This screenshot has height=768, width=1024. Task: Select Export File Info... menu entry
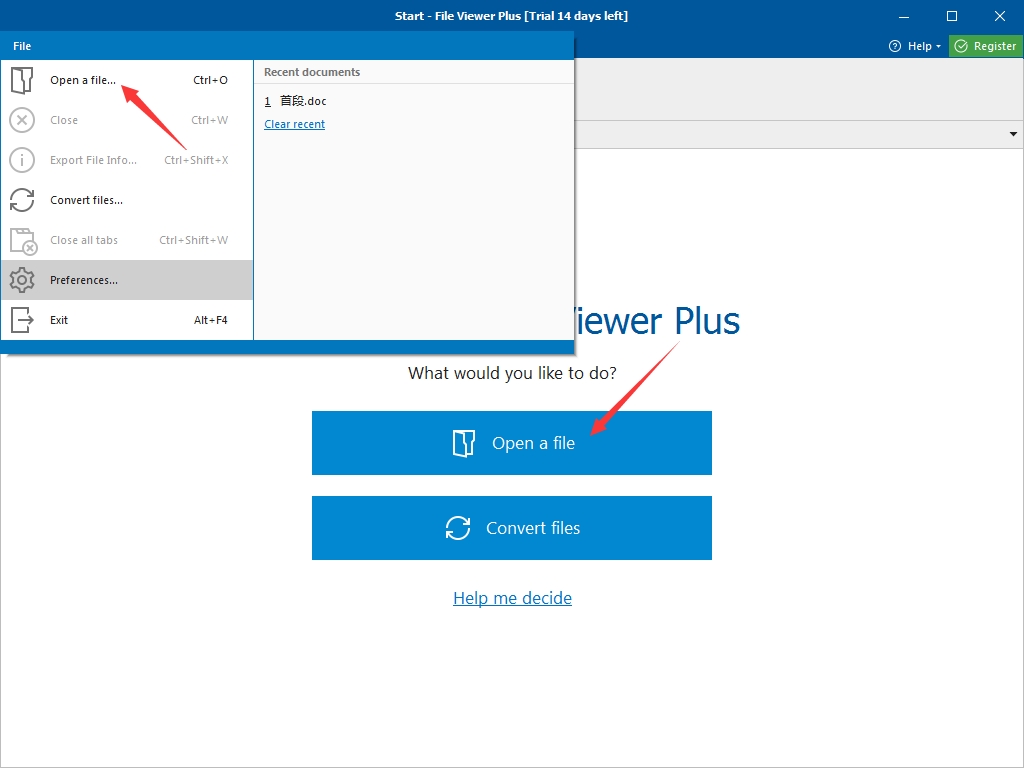pos(127,160)
